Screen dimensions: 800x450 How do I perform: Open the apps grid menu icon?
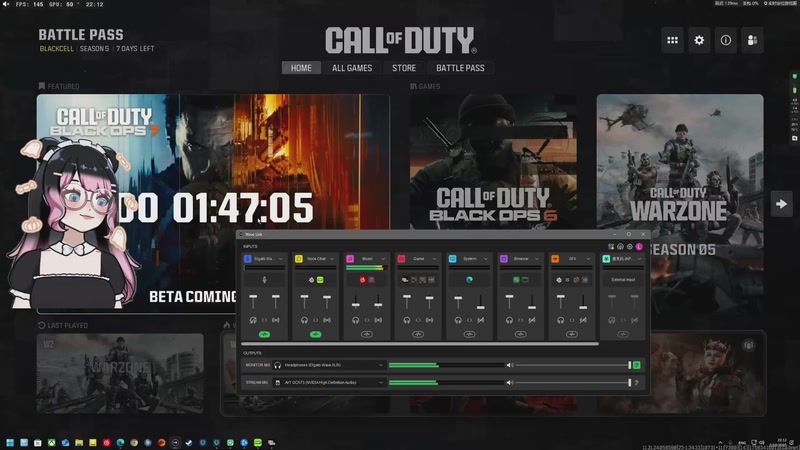(672, 40)
